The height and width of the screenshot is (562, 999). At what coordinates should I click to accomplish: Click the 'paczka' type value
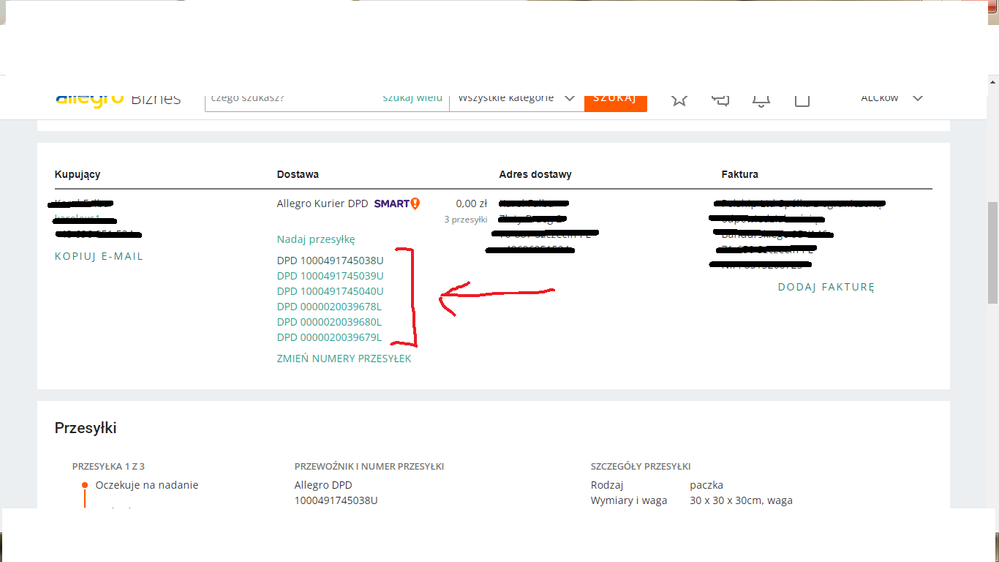[707, 485]
